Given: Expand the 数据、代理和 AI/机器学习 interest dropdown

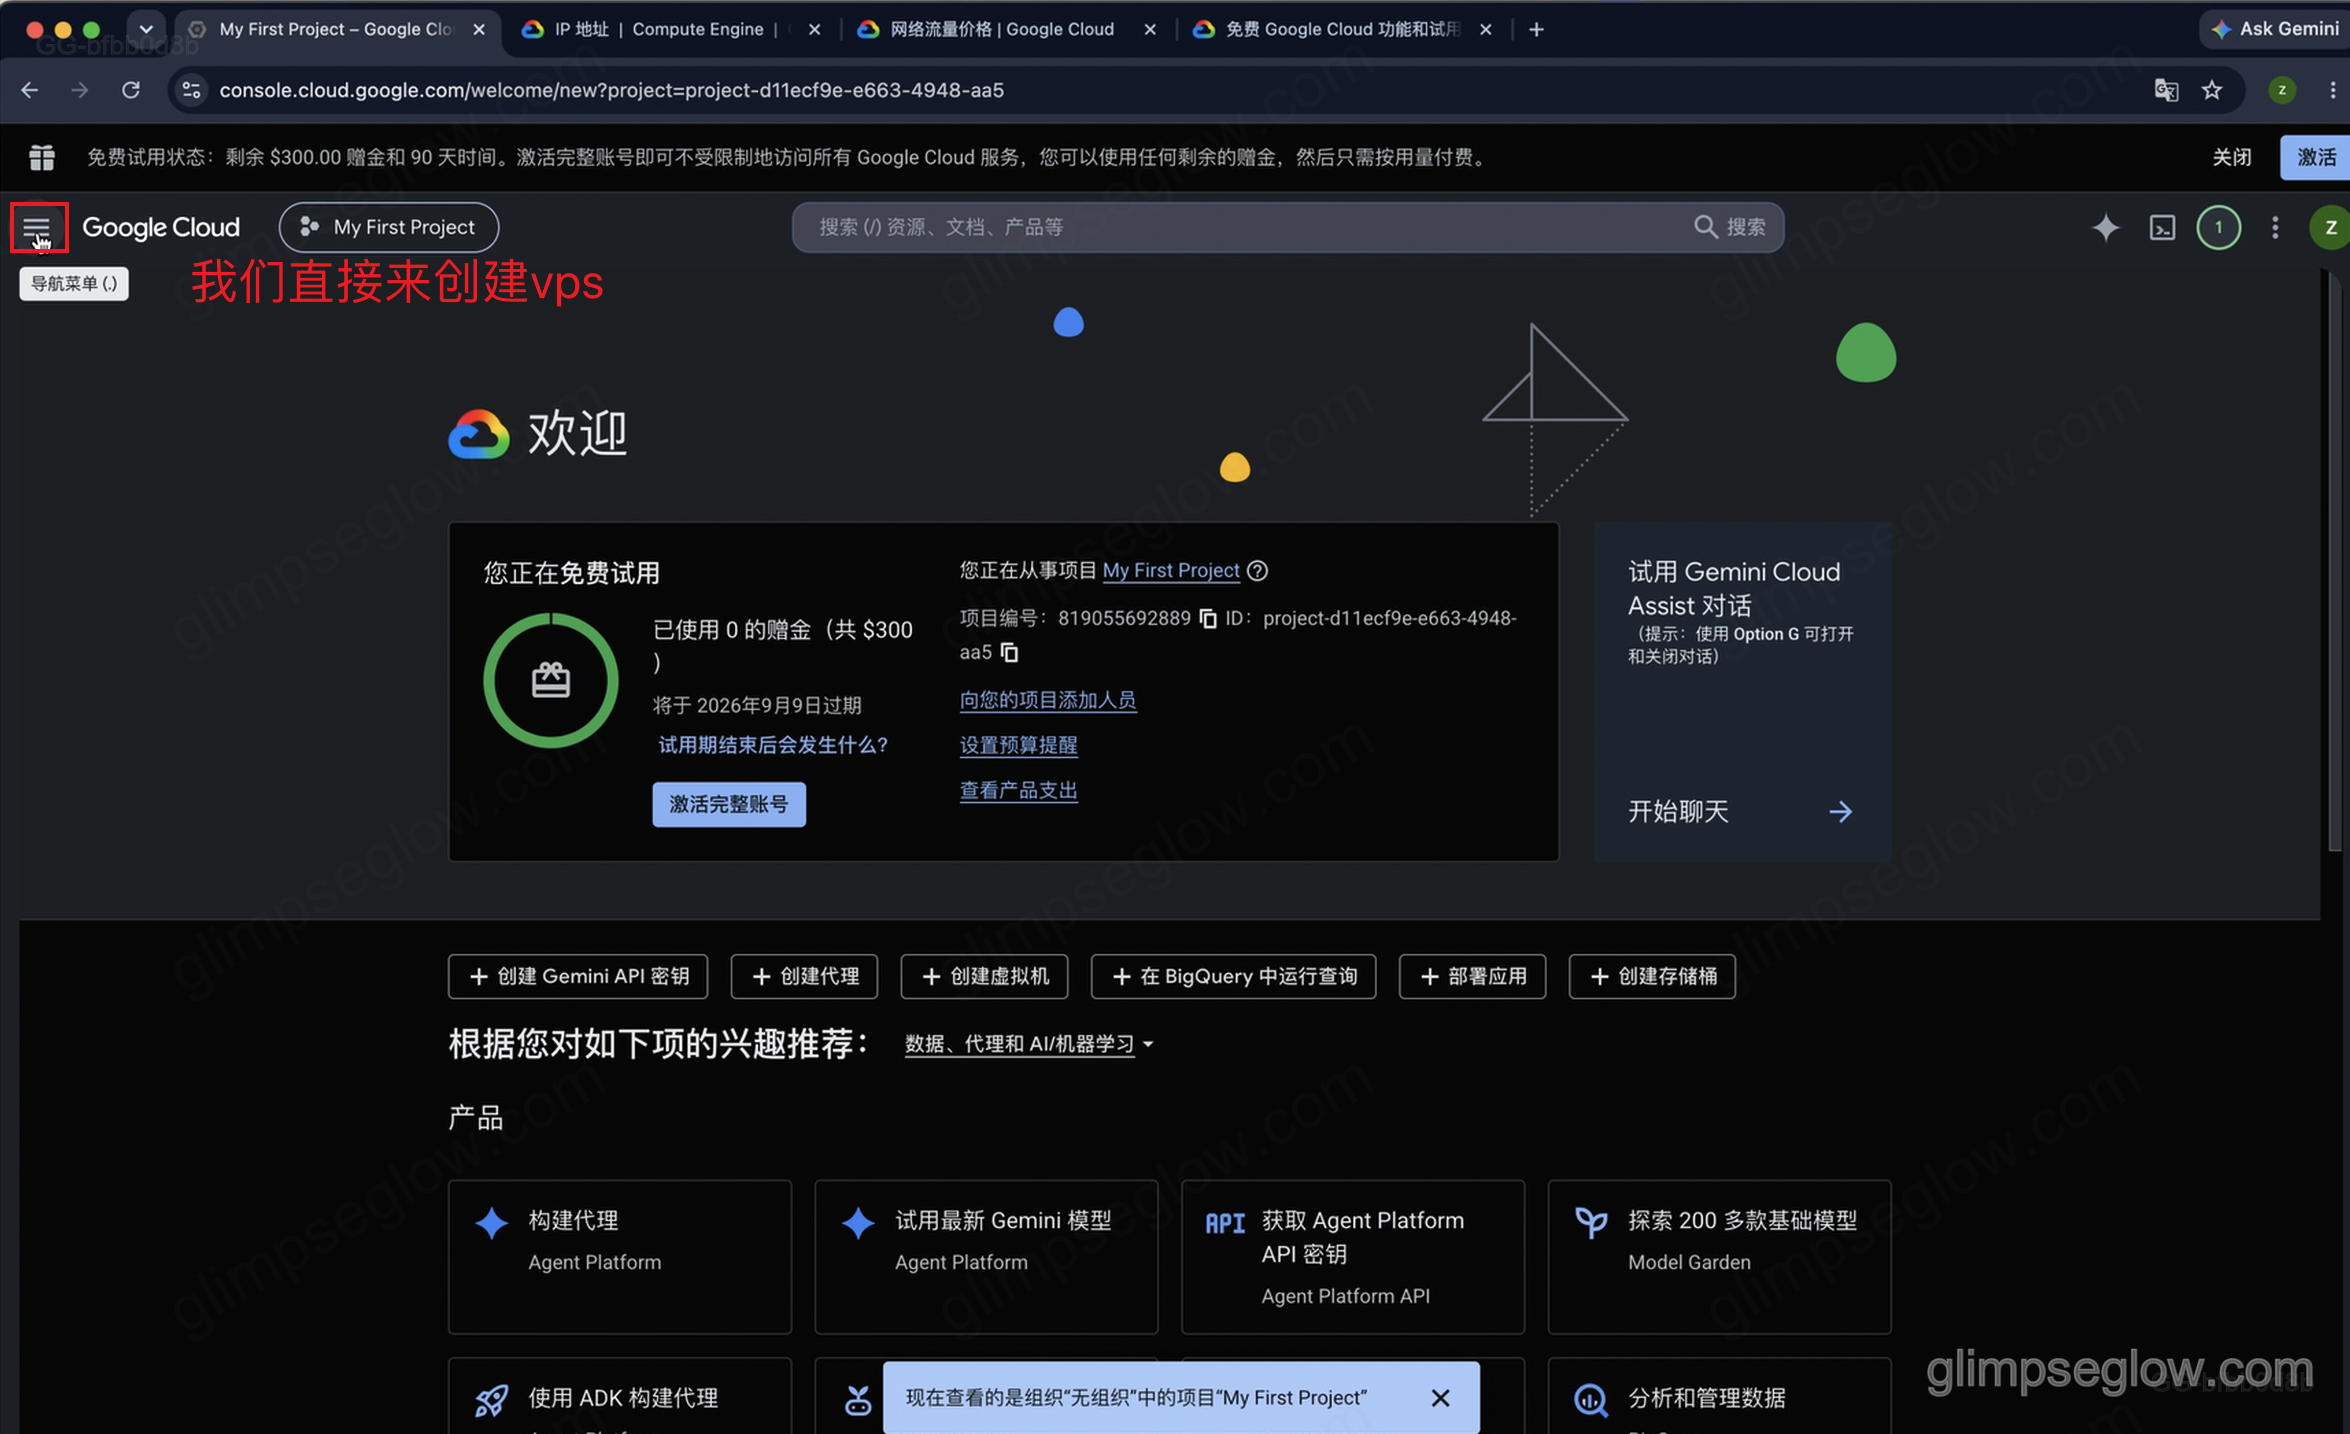Looking at the screenshot, I should pos(1029,1044).
